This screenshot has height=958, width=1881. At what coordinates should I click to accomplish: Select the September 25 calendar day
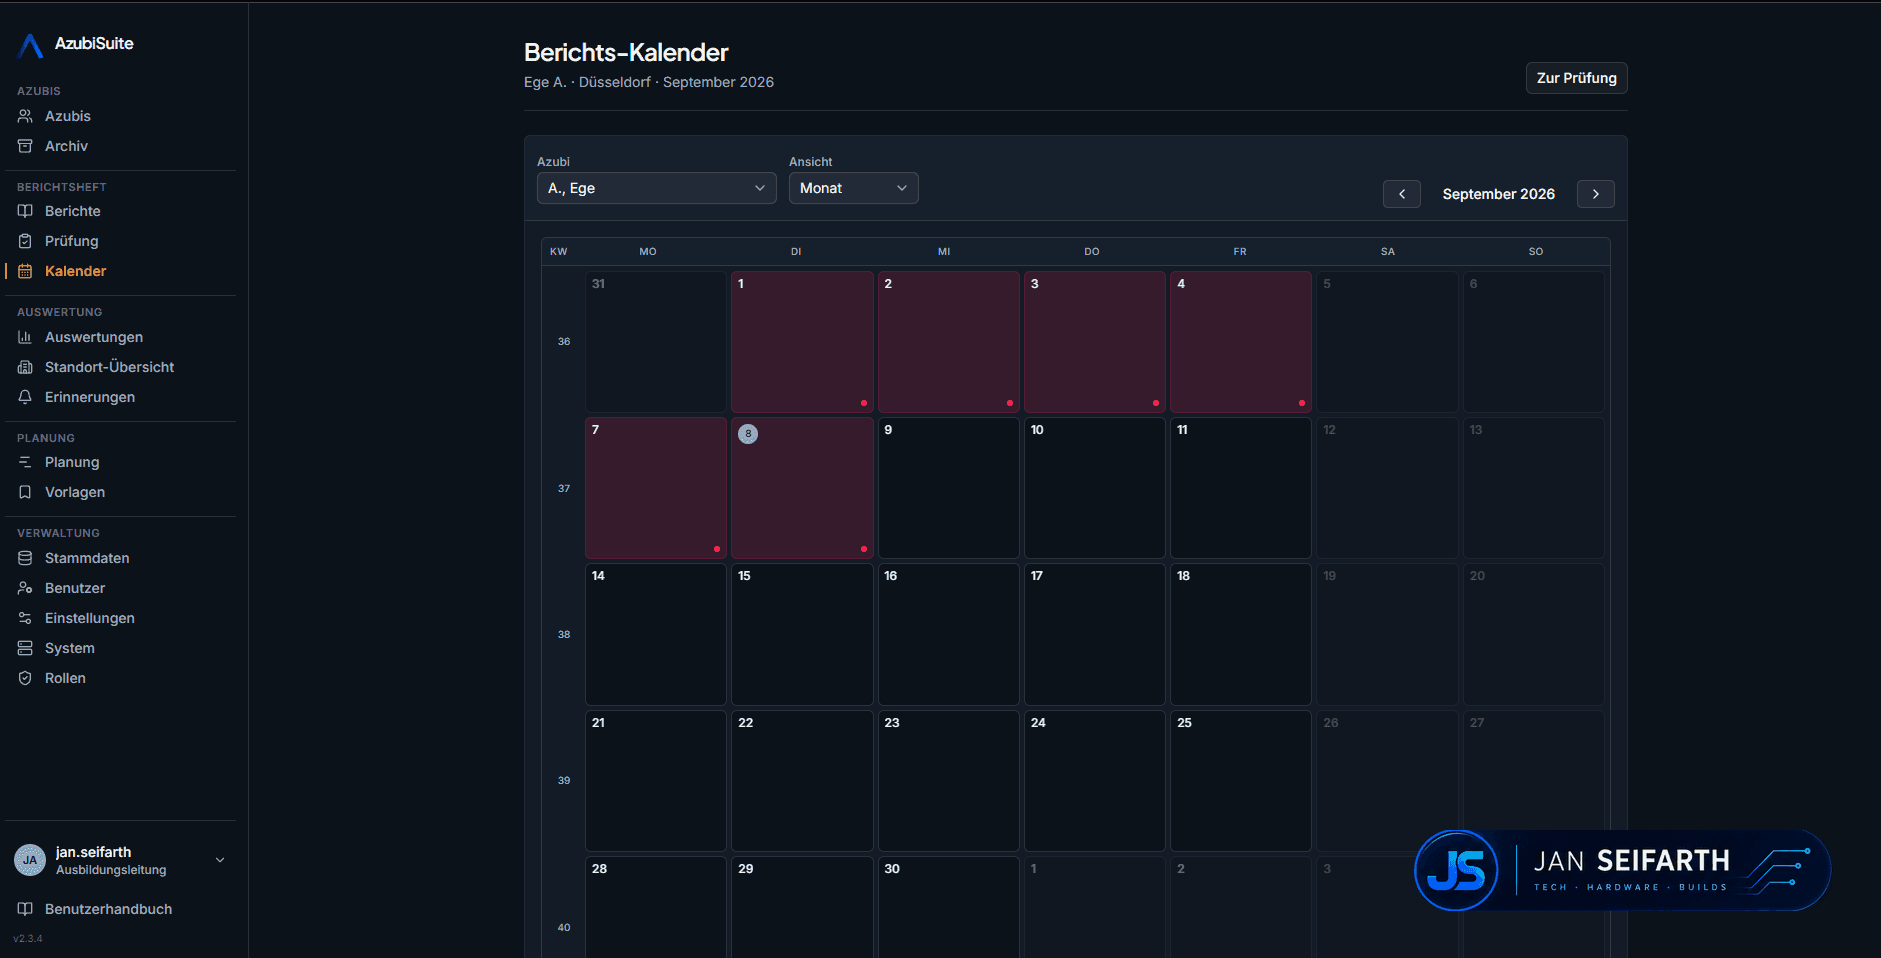pyautogui.click(x=1241, y=781)
